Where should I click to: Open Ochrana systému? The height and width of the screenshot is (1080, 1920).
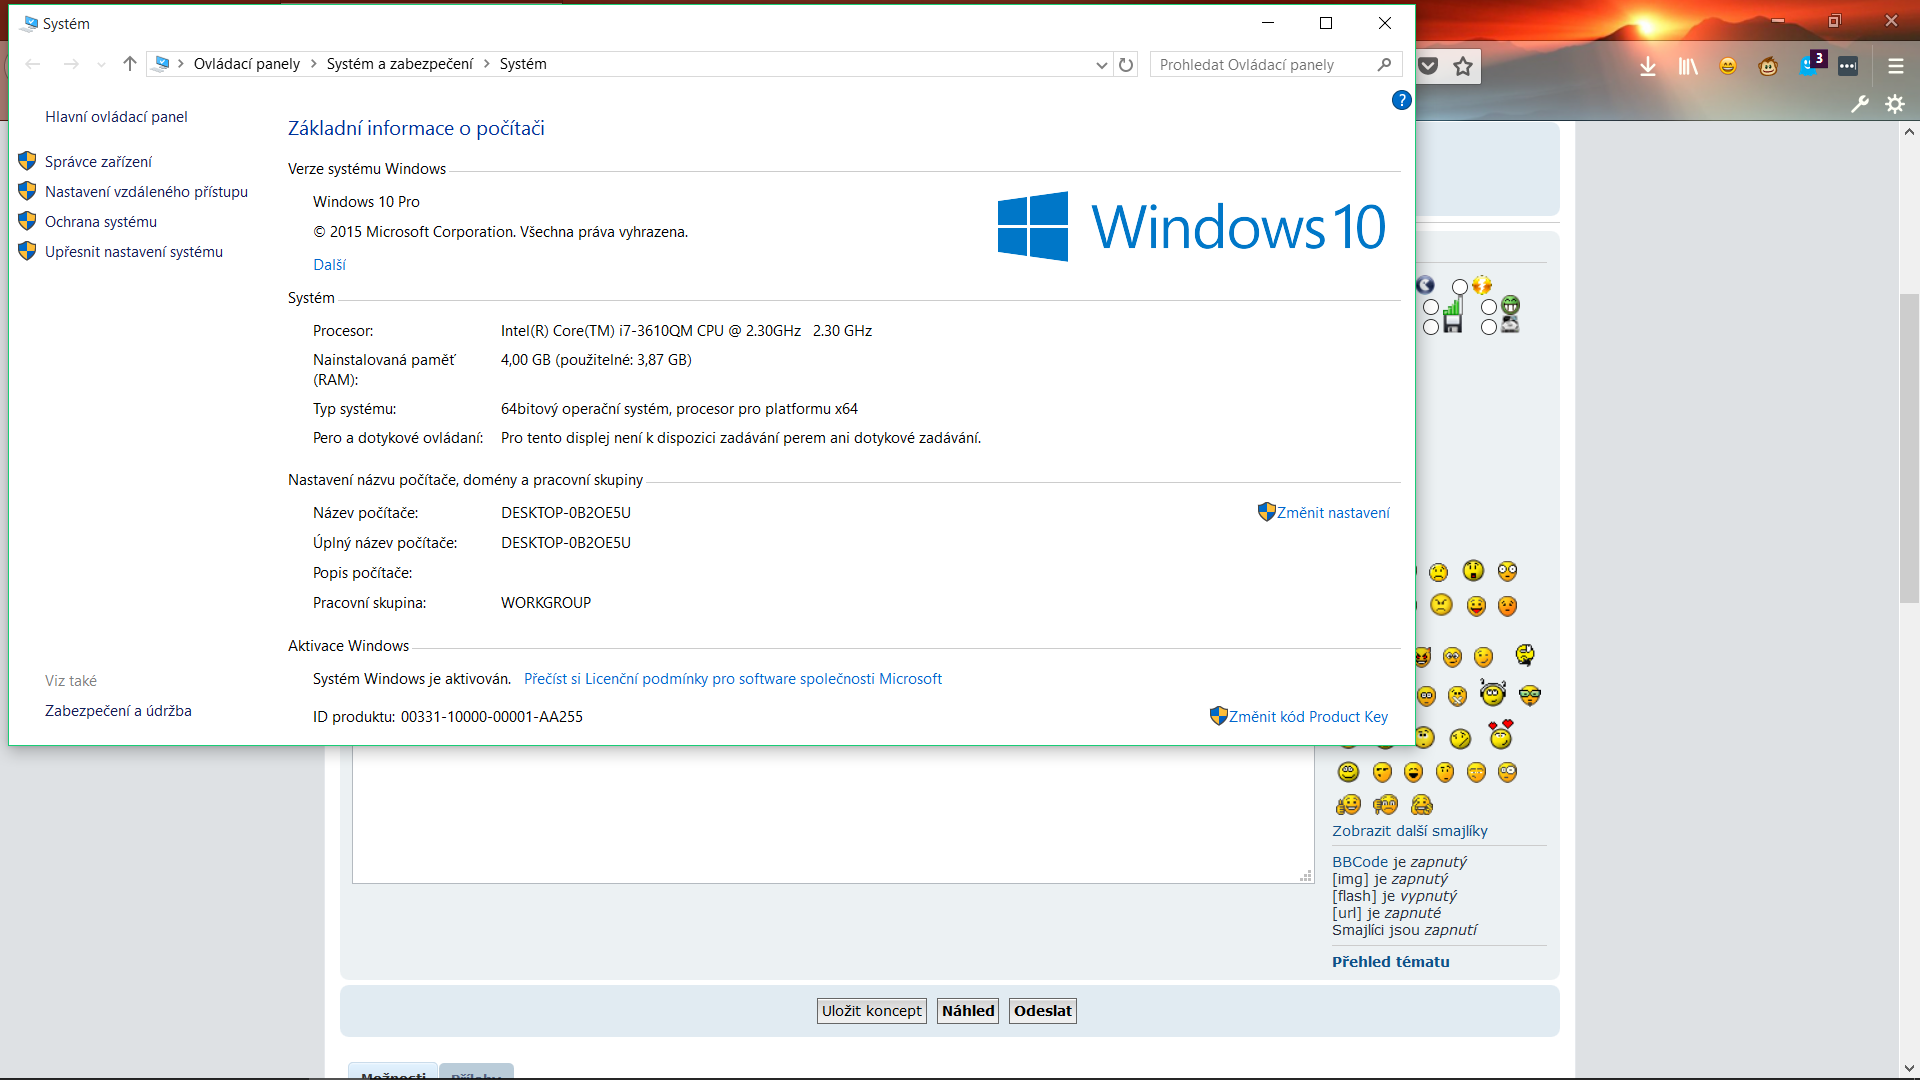click(x=101, y=222)
